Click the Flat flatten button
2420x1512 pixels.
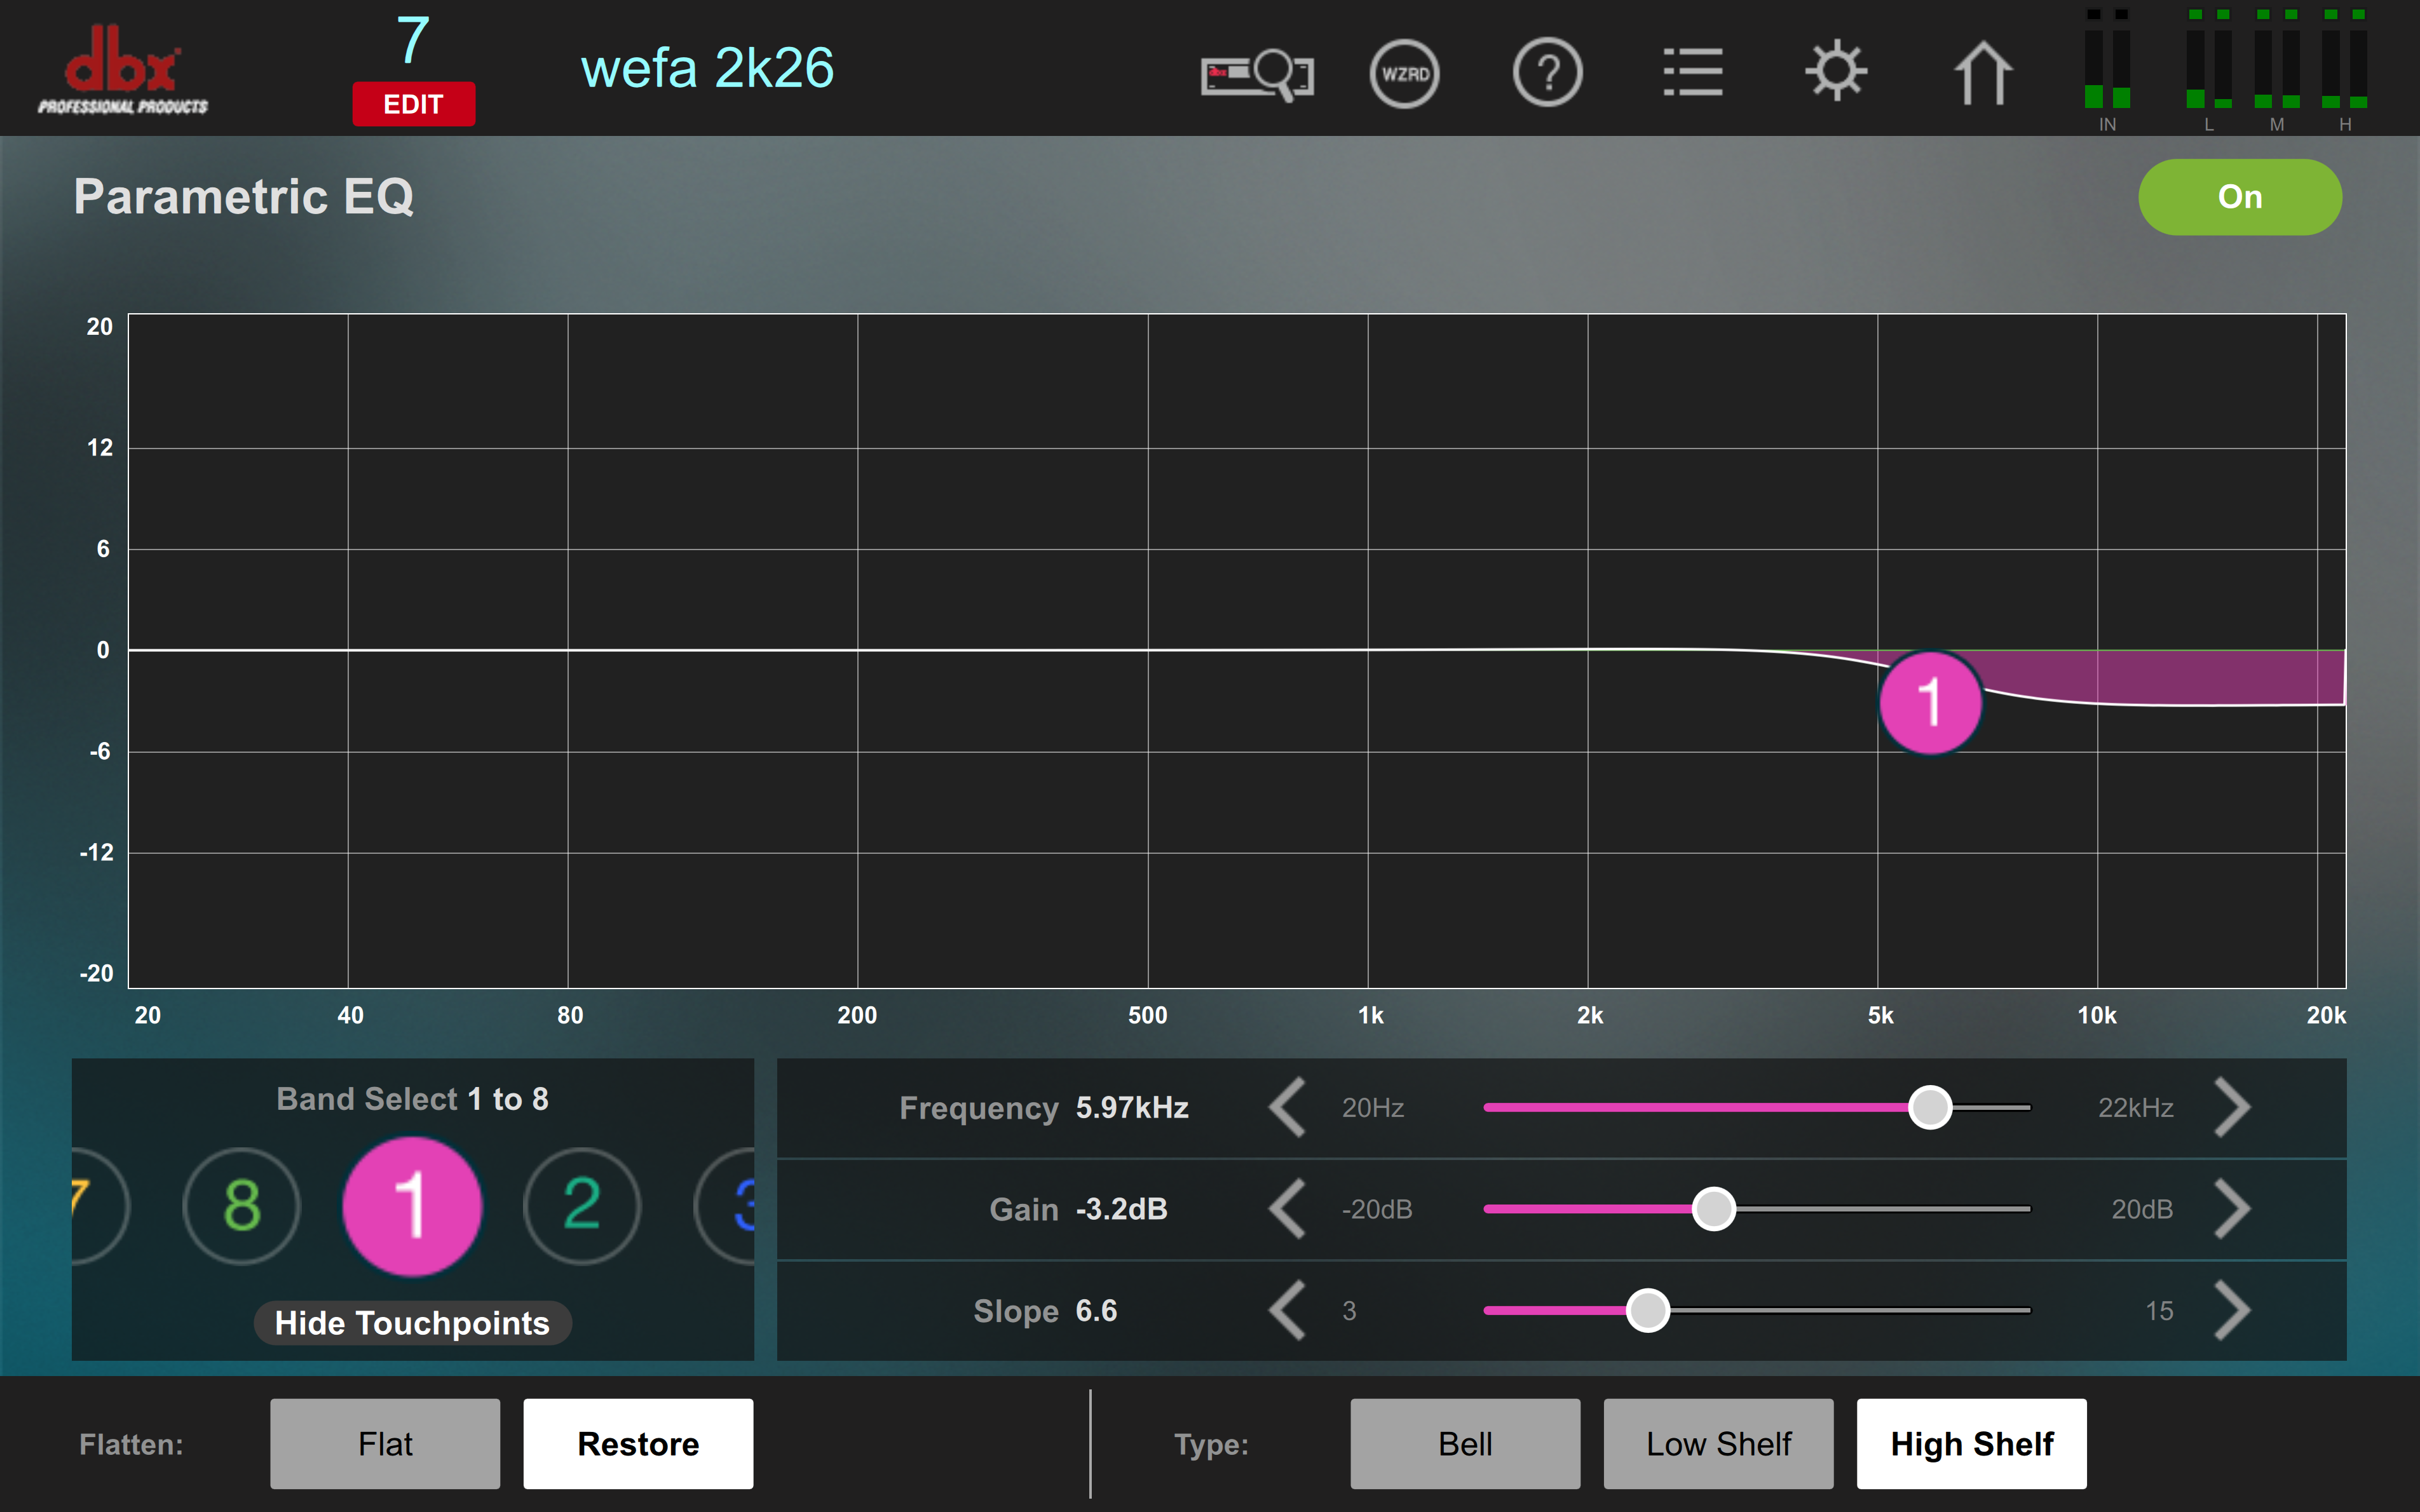point(385,1443)
